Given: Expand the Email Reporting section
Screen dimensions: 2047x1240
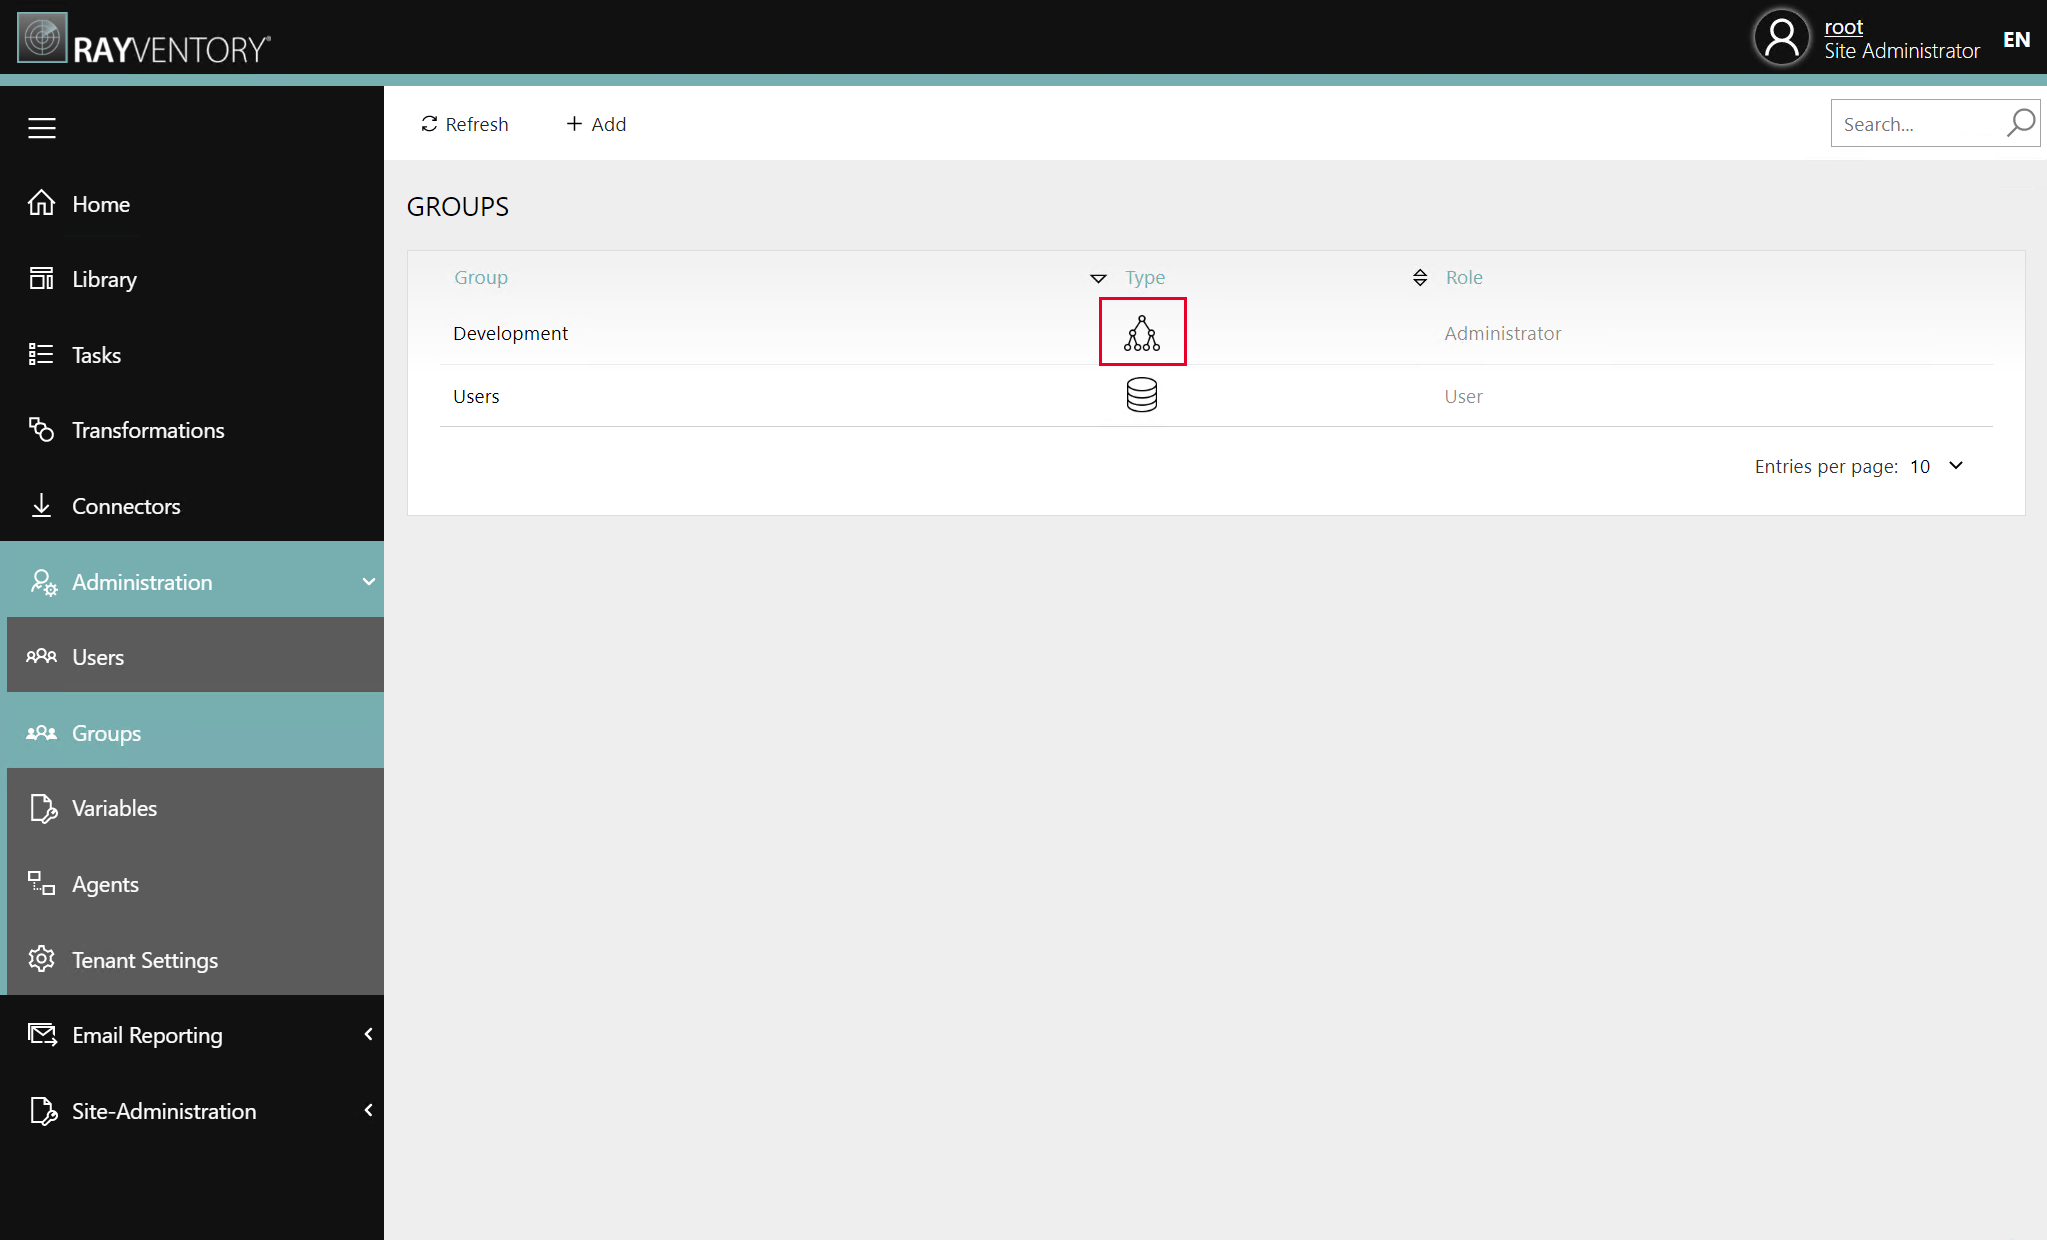Looking at the screenshot, I should (x=367, y=1035).
